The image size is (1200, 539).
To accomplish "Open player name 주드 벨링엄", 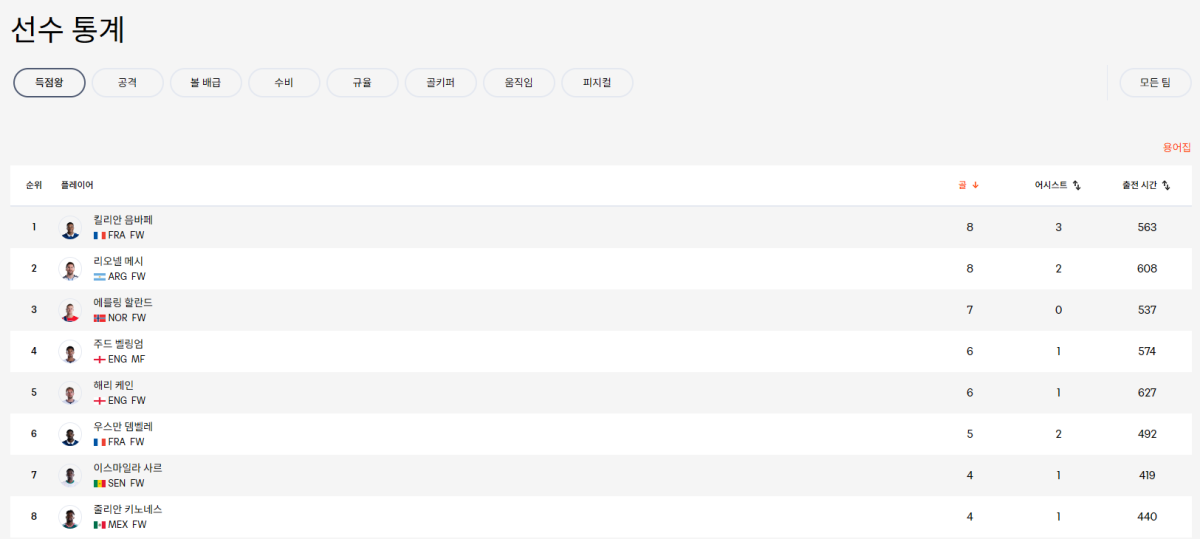I will click(118, 344).
